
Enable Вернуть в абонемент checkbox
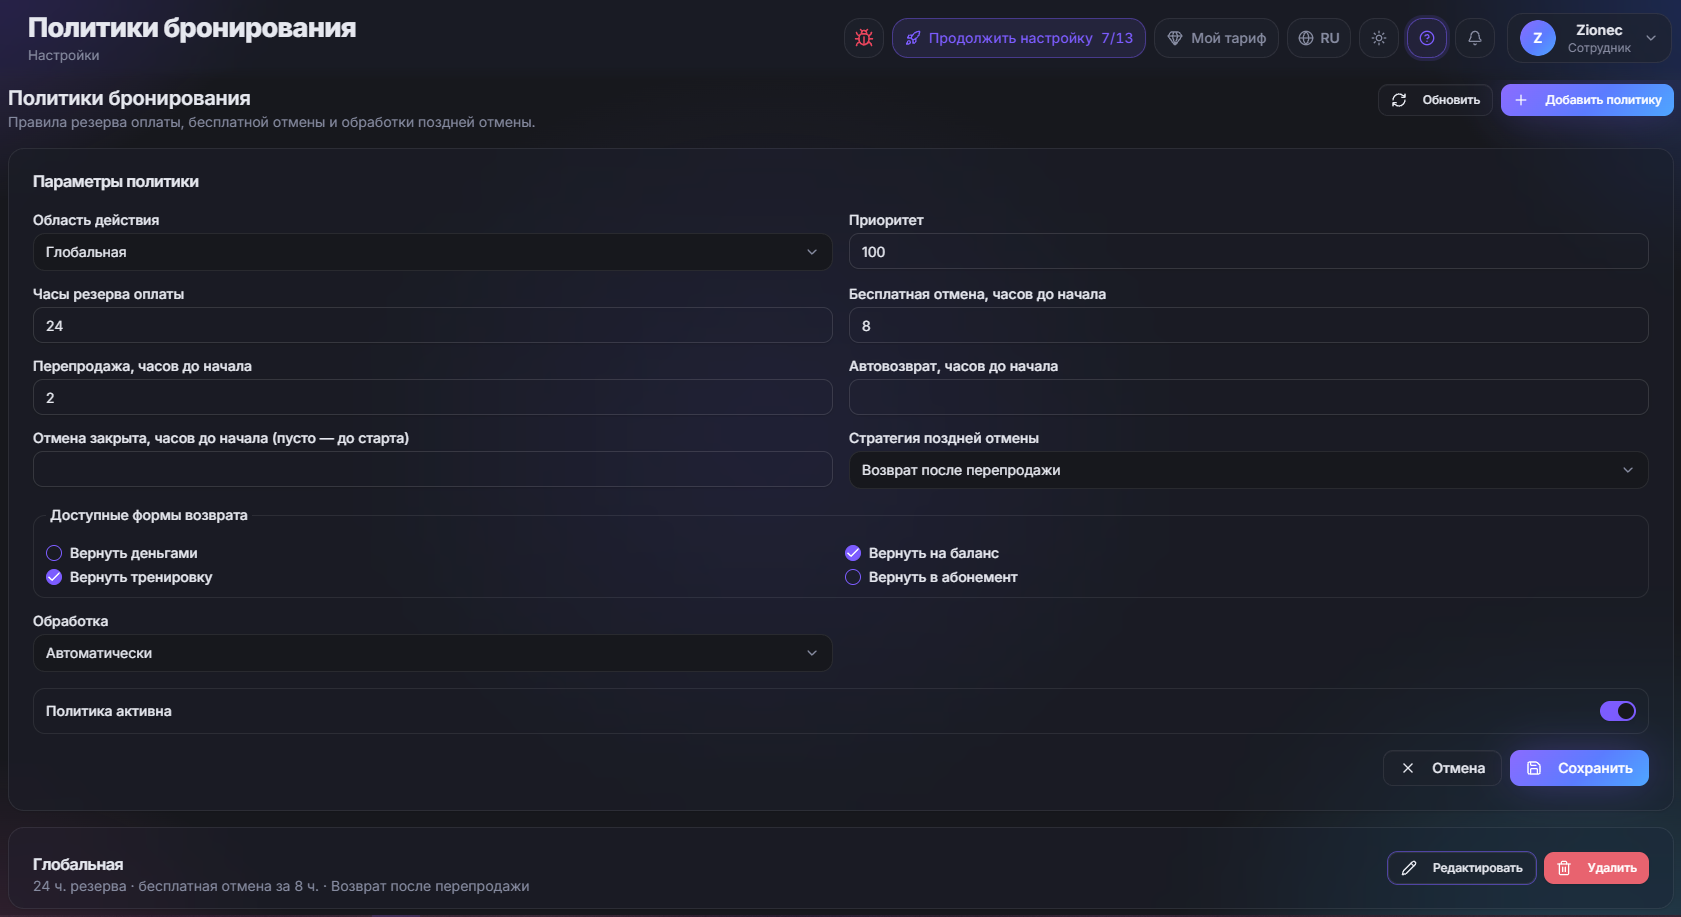(853, 577)
